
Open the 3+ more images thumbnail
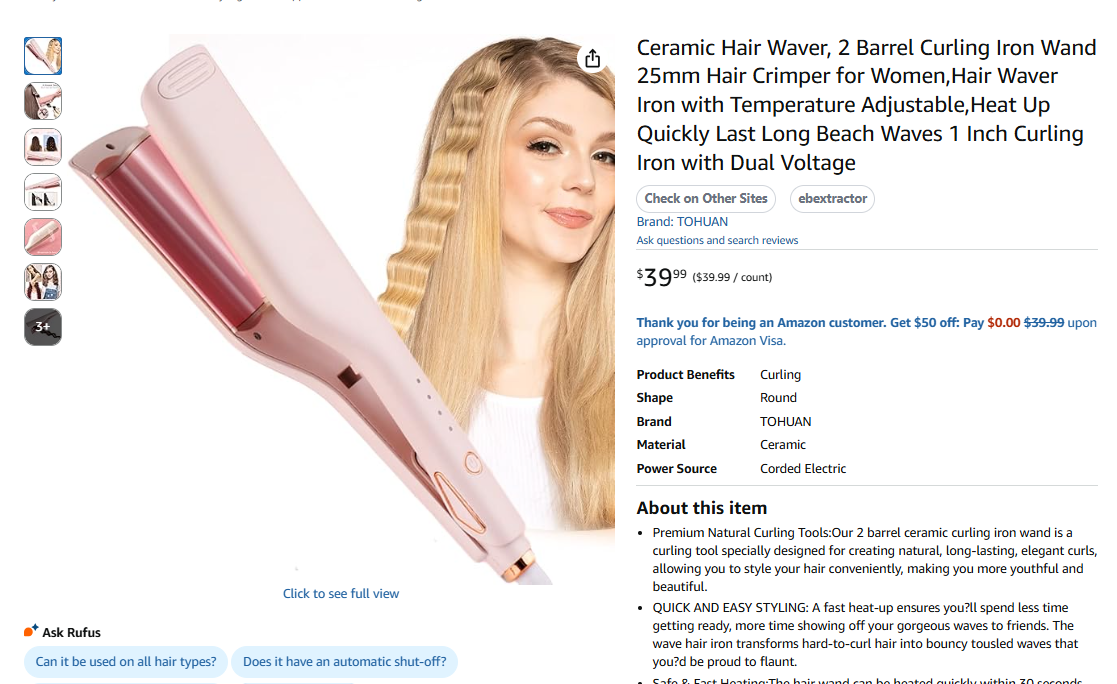43,327
